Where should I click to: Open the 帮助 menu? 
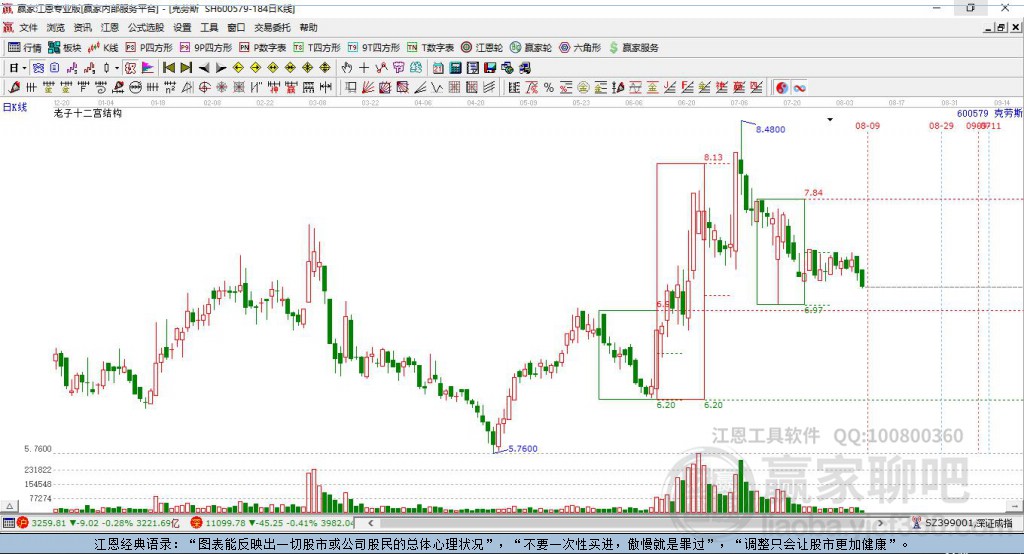[x=308, y=27]
